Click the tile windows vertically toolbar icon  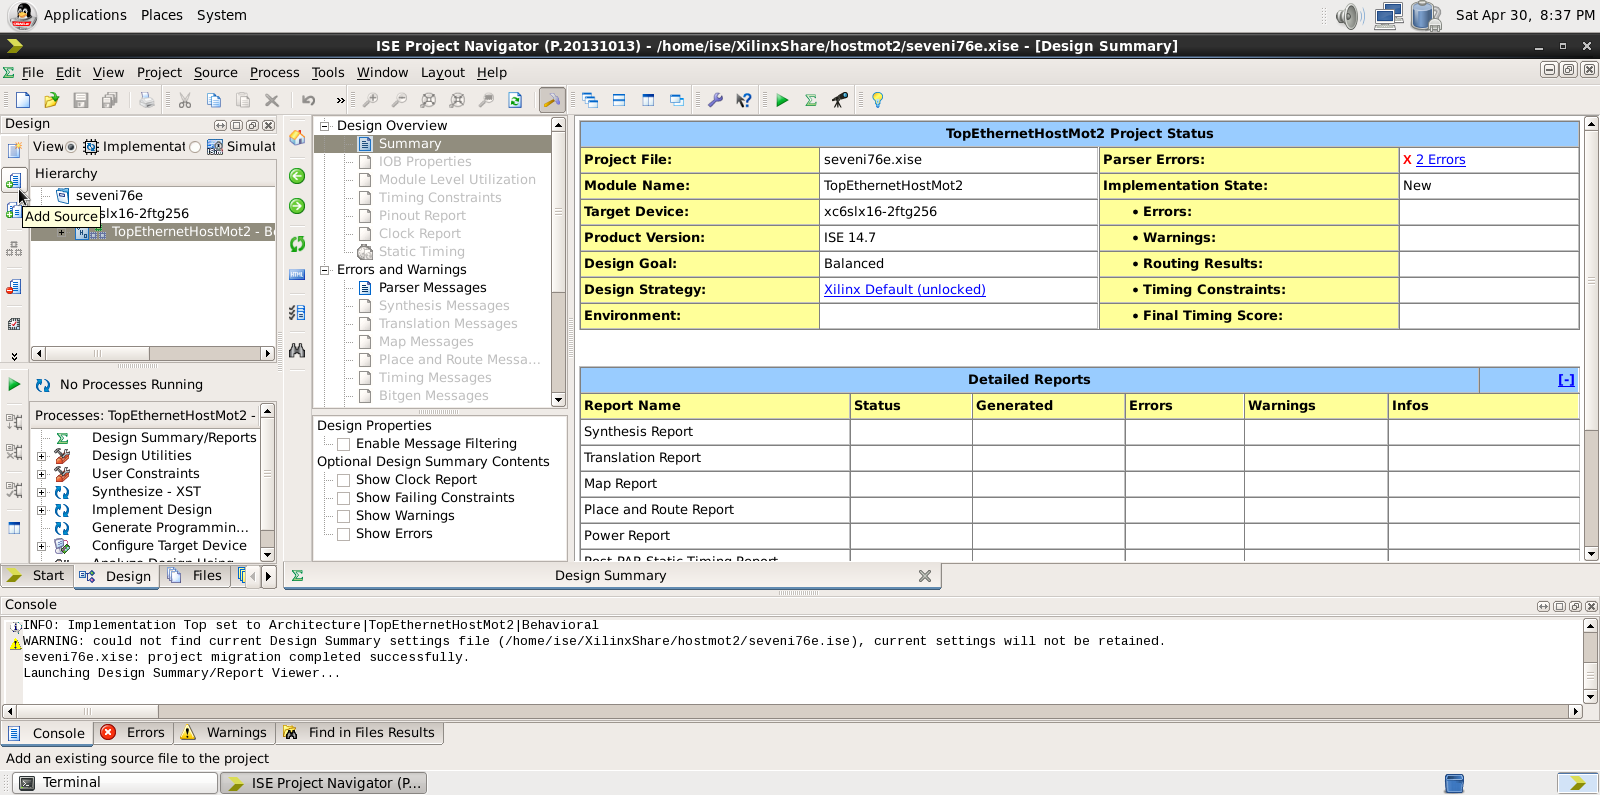(x=648, y=100)
